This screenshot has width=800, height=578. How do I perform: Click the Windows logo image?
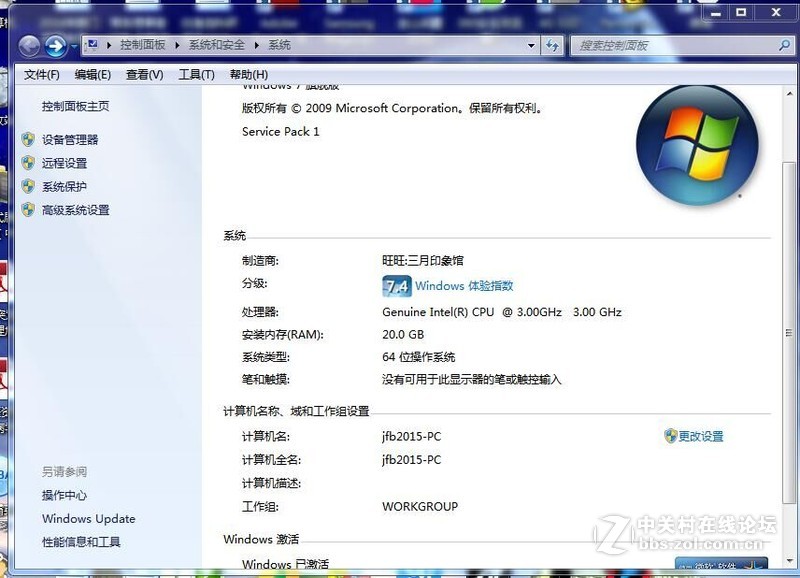click(697, 145)
